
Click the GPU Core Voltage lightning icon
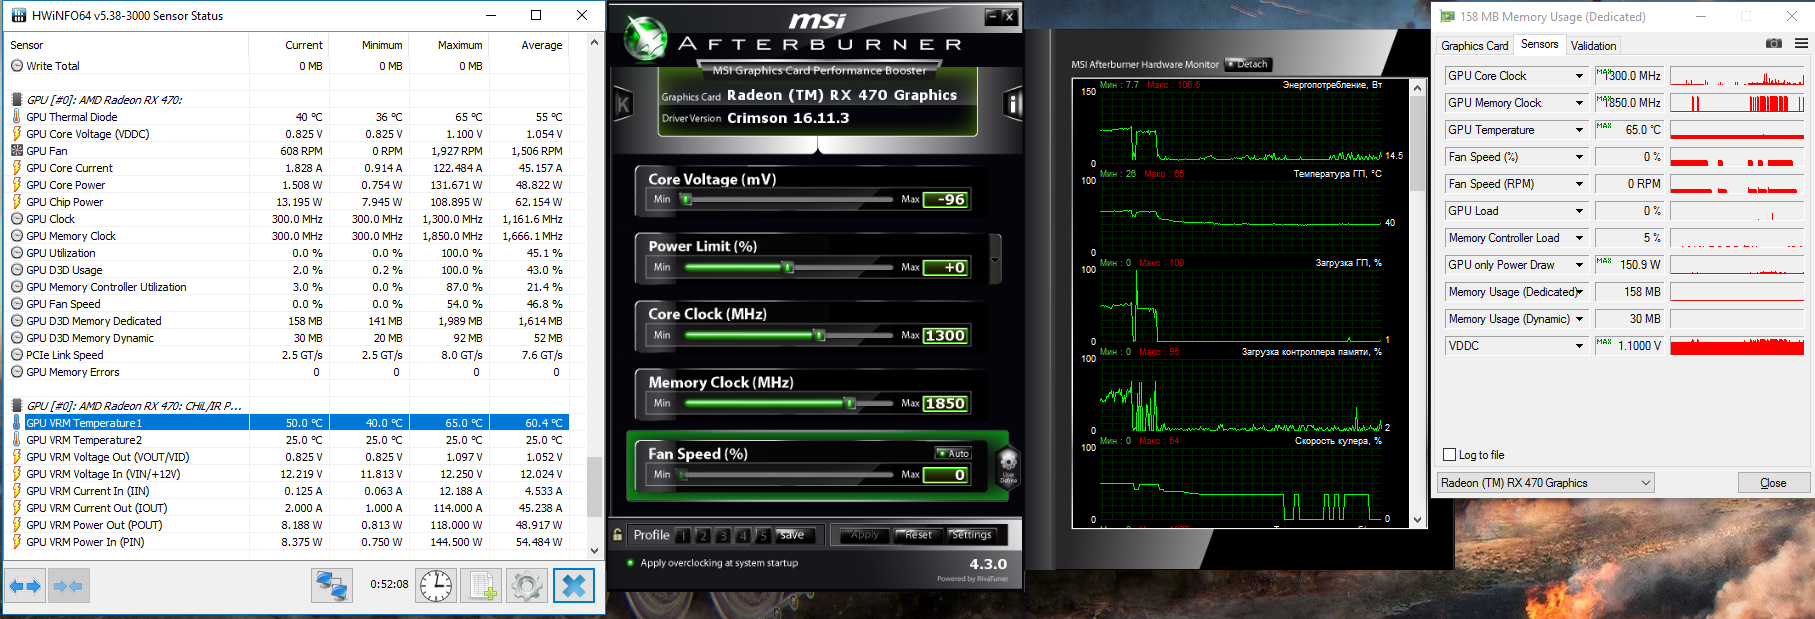(x=17, y=134)
